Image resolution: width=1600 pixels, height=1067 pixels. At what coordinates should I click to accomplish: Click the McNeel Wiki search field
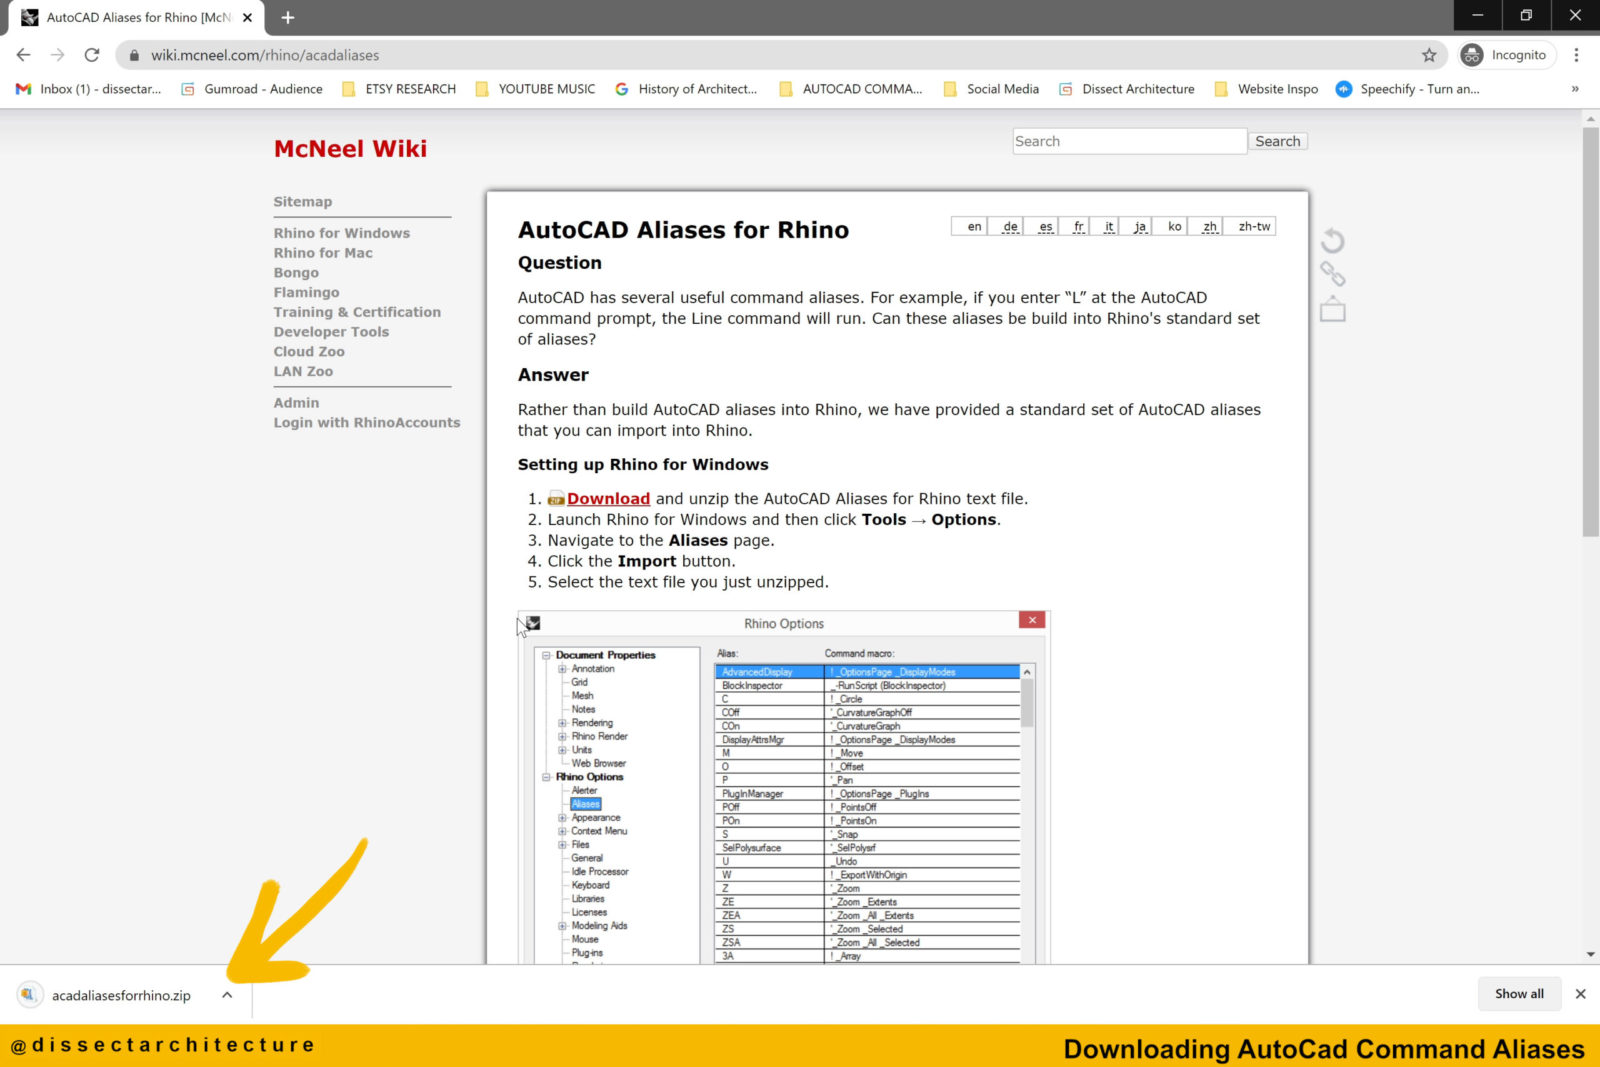(x=1129, y=141)
